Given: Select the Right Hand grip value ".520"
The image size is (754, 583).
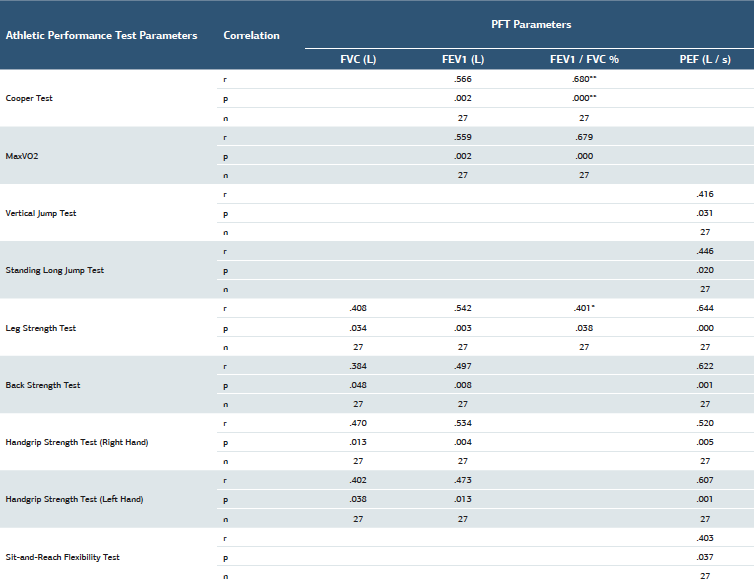Looking at the screenshot, I should click(x=705, y=423).
